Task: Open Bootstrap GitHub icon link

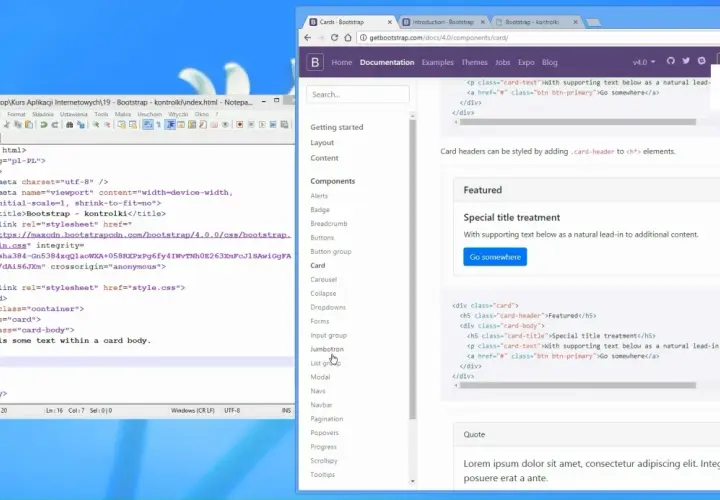Action: pos(670,61)
